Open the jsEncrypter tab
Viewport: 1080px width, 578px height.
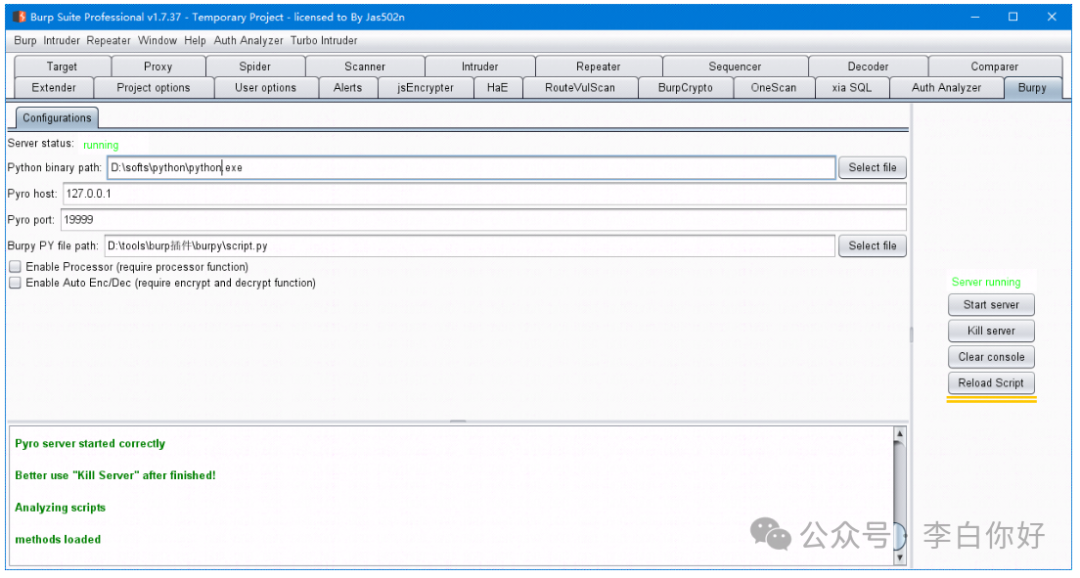tap(426, 87)
